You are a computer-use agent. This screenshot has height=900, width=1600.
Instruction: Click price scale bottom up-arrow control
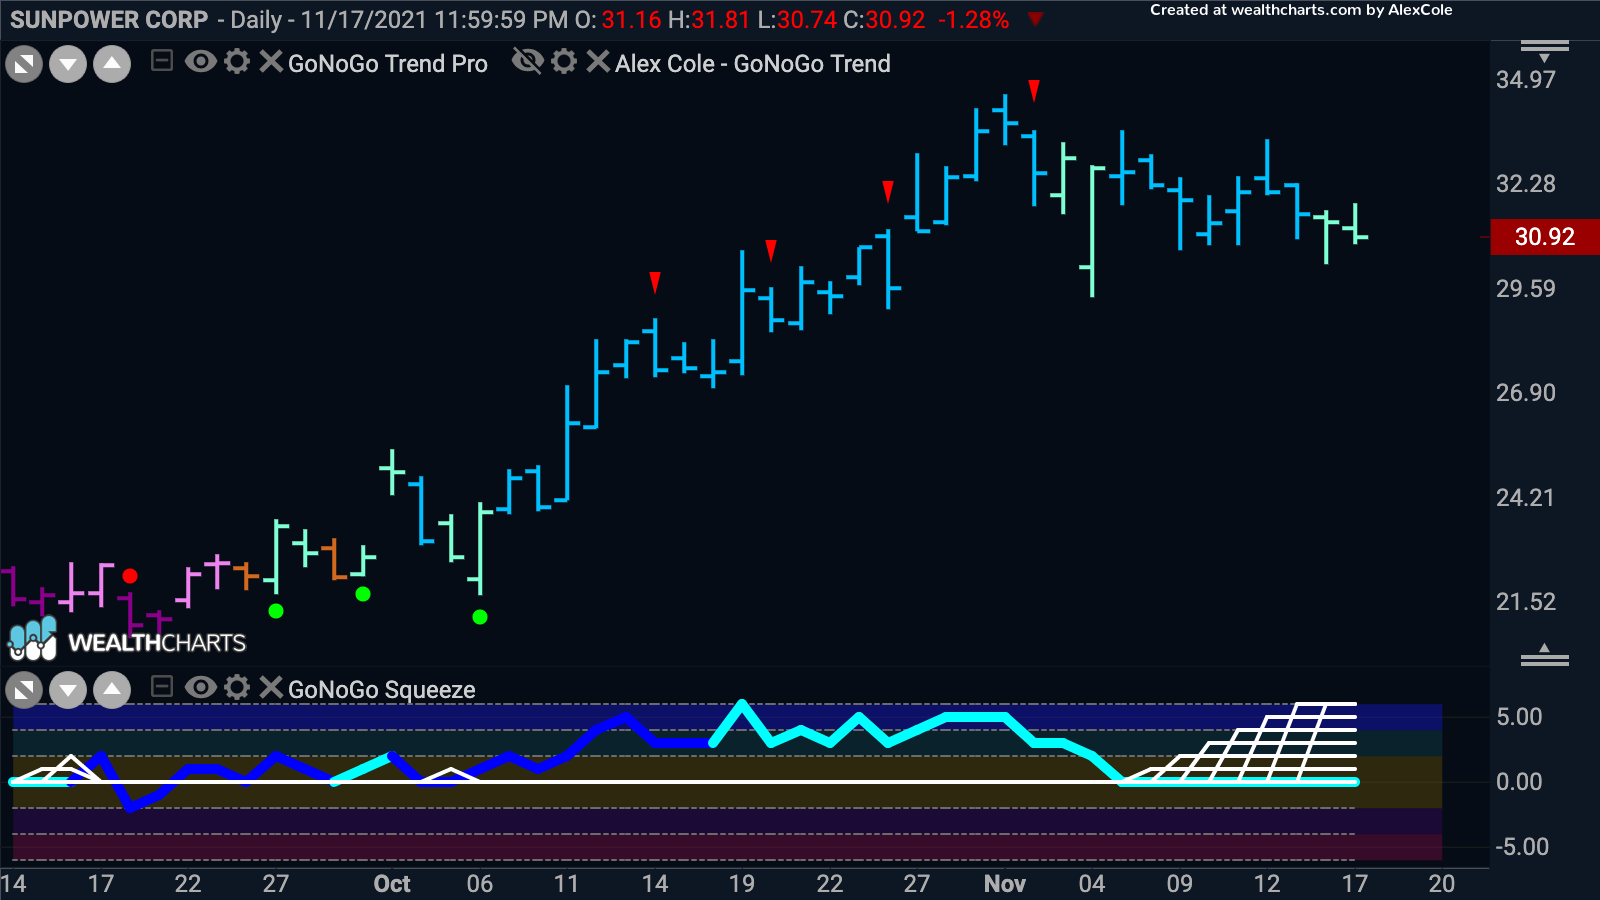[1544, 655]
